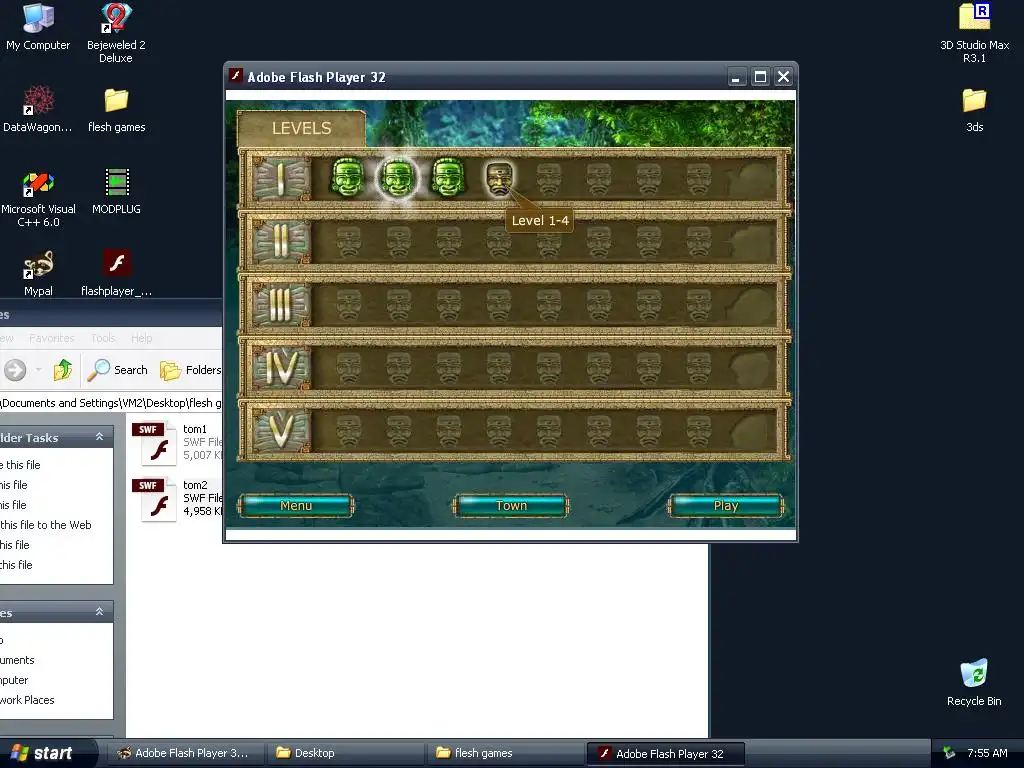Image resolution: width=1024 pixels, height=768 pixels.
Task: Click the first locked mask in row IV
Action: click(x=349, y=368)
